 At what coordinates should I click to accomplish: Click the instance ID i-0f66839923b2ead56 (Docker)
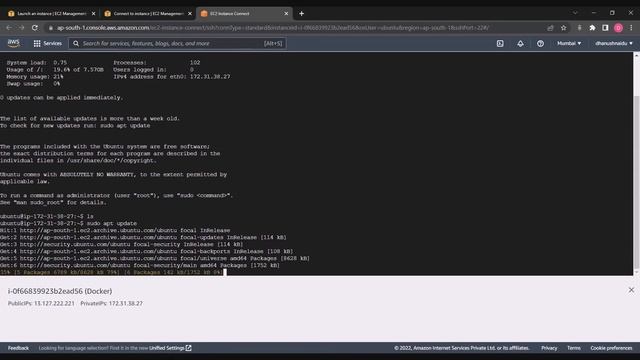60,291
